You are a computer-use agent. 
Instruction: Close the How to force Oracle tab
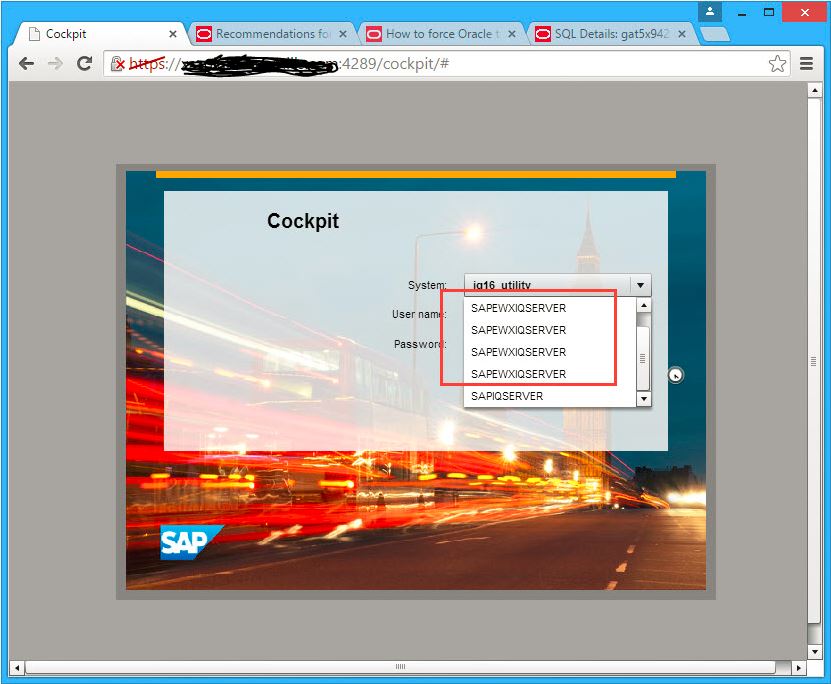coord(512,34)
